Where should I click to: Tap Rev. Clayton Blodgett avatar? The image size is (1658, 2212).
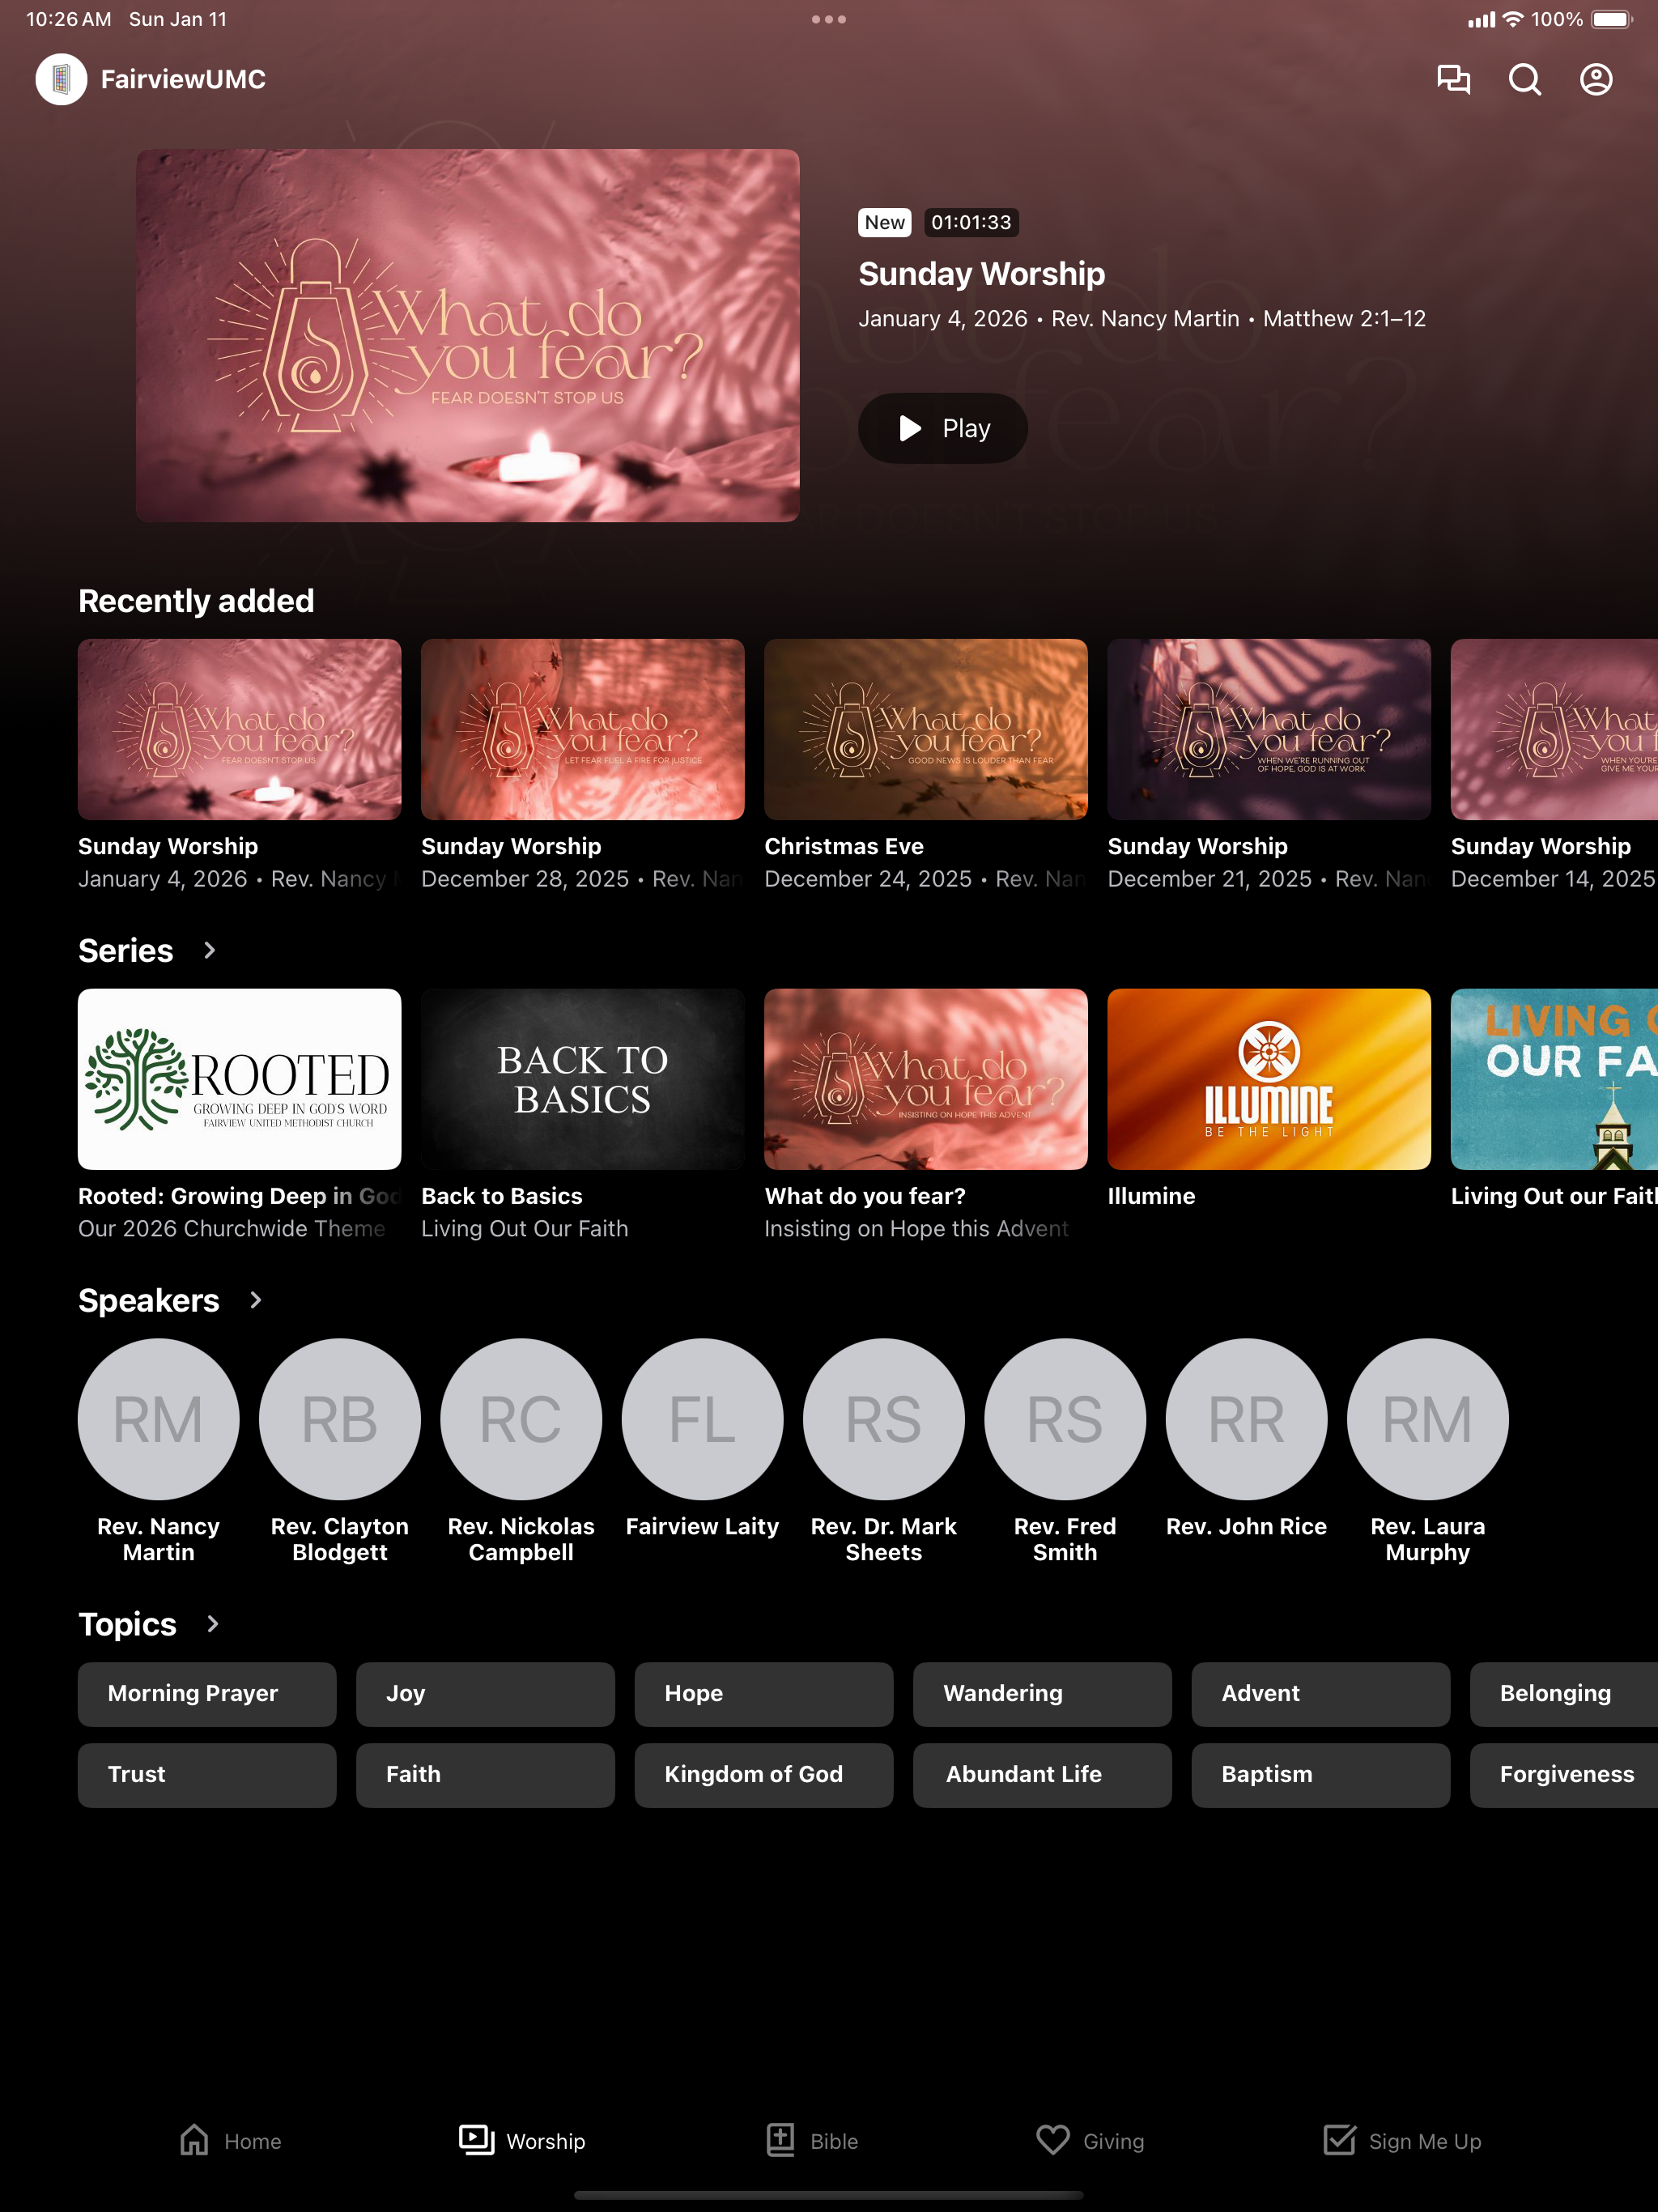(x=340, y=1418)
